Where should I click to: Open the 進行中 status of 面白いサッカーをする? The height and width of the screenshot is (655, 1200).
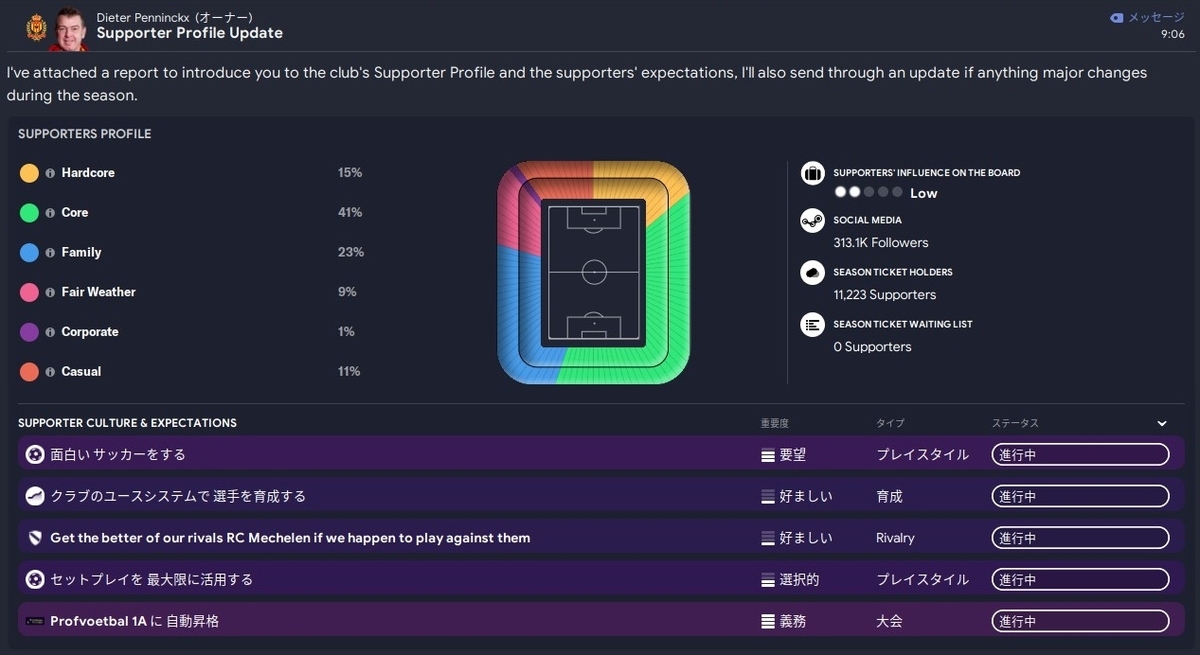[1080, 455]
